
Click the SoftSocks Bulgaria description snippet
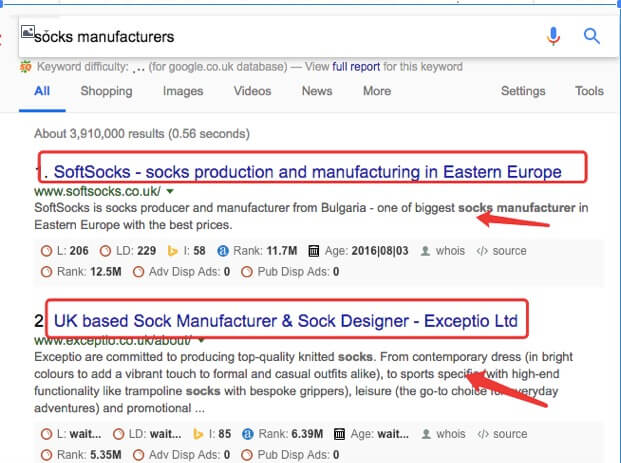point(311,216)
